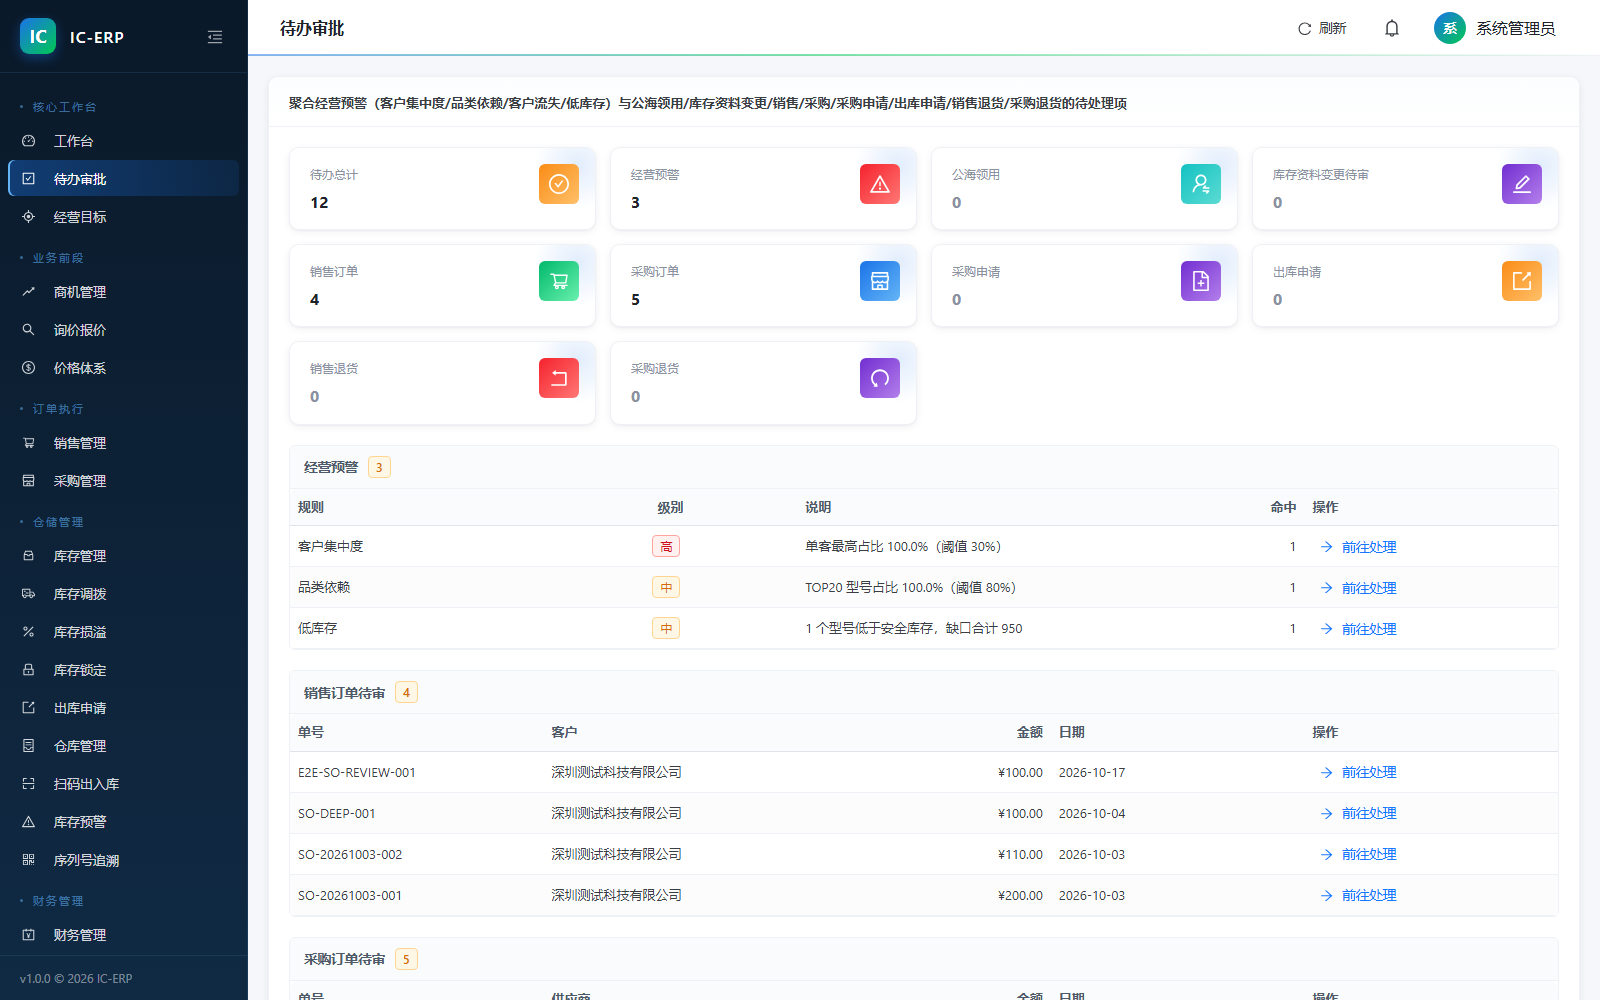Click 前往处理 for order SO-20261003-001
Screen dimensions: 1600x1000
(x=1358, y=895)
